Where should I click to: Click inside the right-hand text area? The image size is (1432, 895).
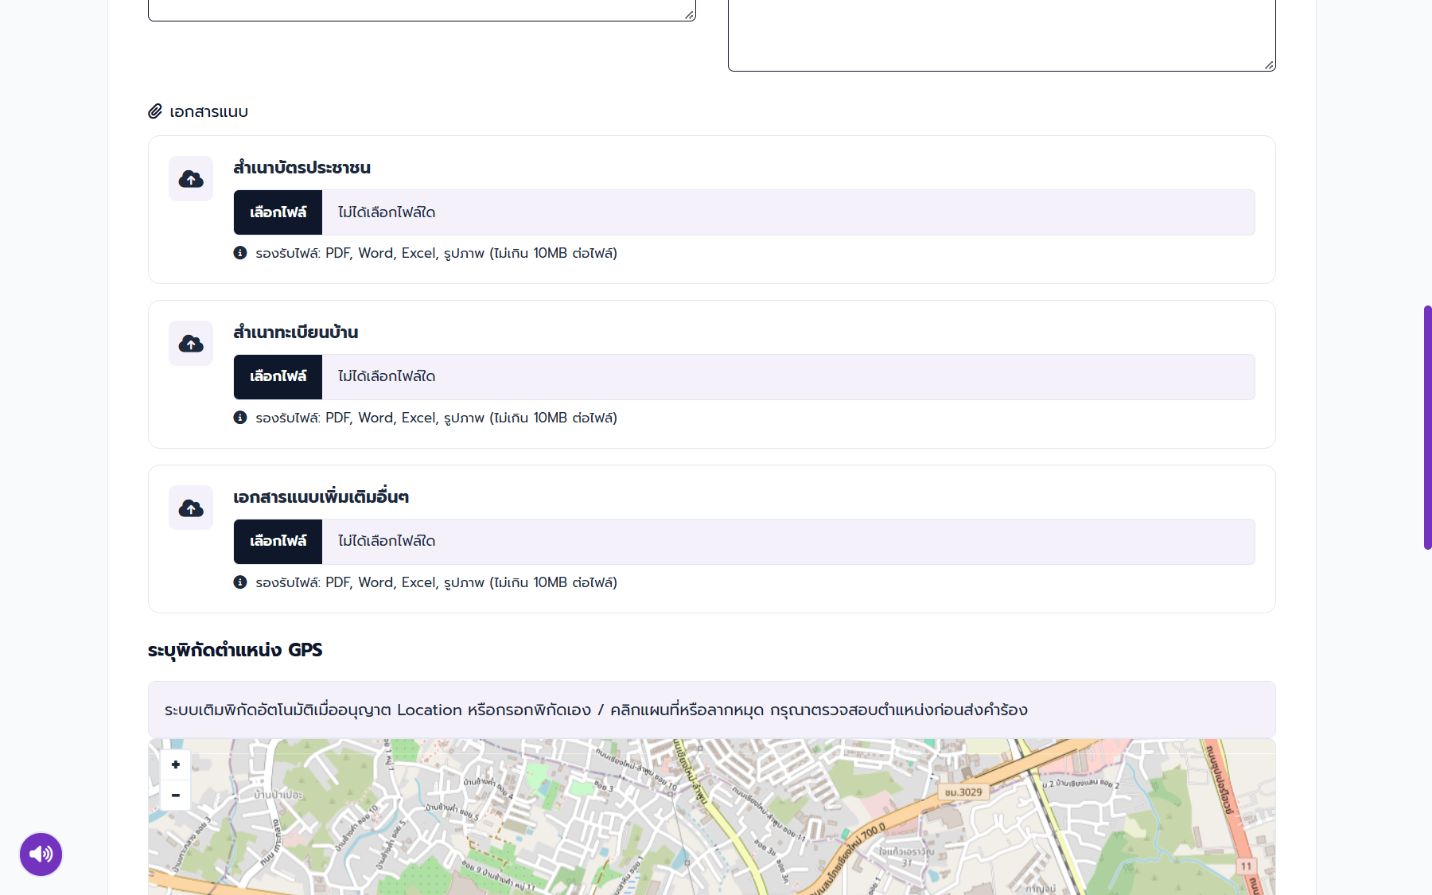[1002, 35]
